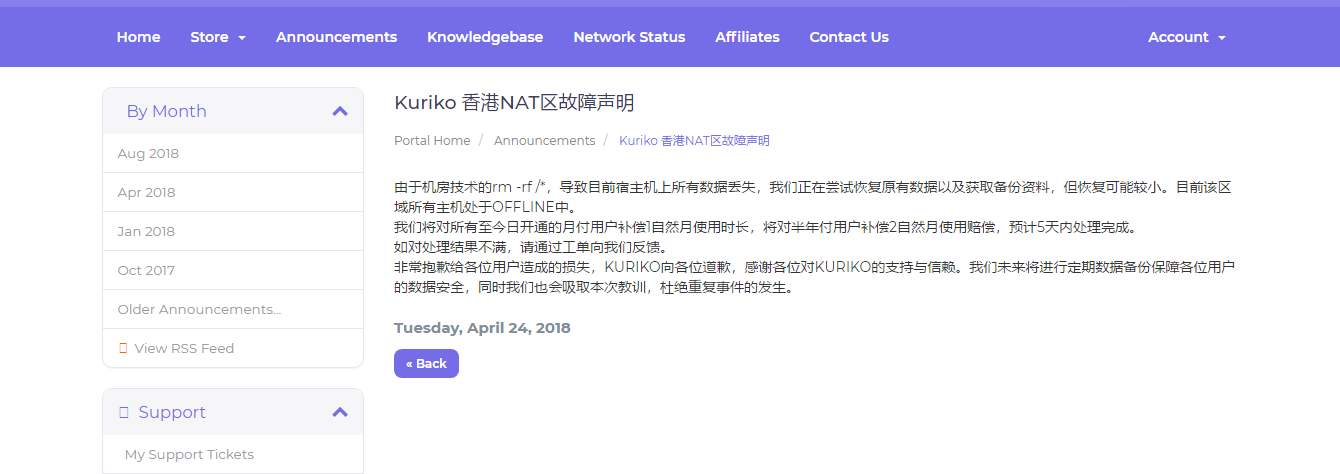
Task: Open Announcements in the top navigation
Action: click(x=336, y=37)
